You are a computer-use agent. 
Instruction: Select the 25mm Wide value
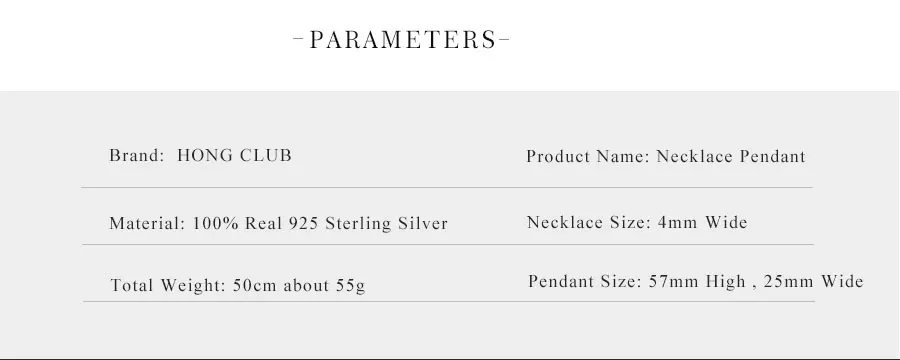click(x=813, y=281)
